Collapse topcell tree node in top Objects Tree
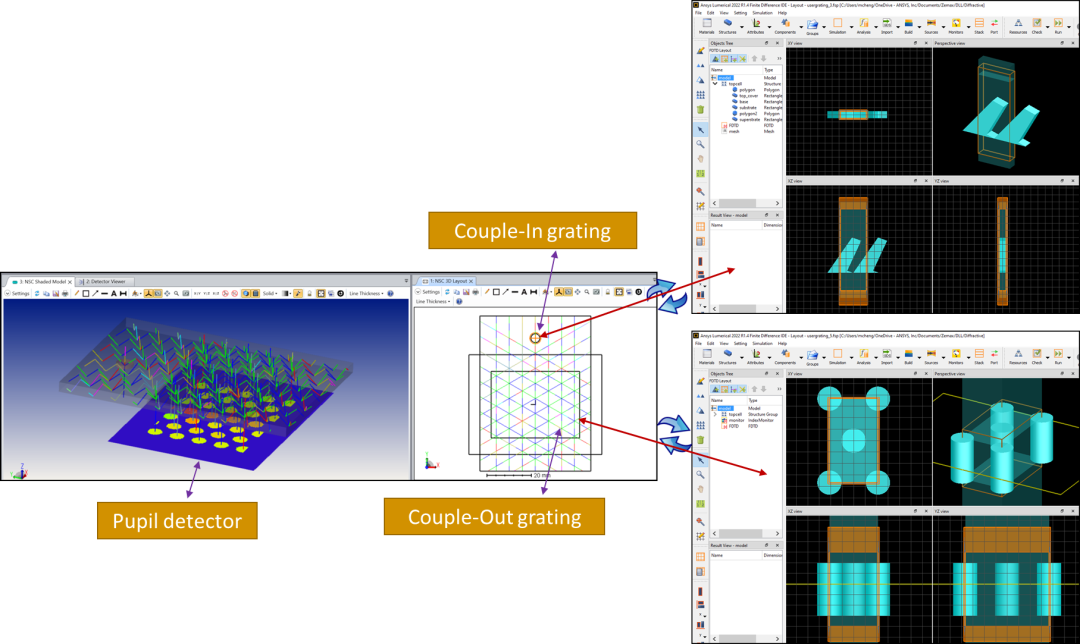Viewport: 1080px width, 644px height. tap(715, 84)
